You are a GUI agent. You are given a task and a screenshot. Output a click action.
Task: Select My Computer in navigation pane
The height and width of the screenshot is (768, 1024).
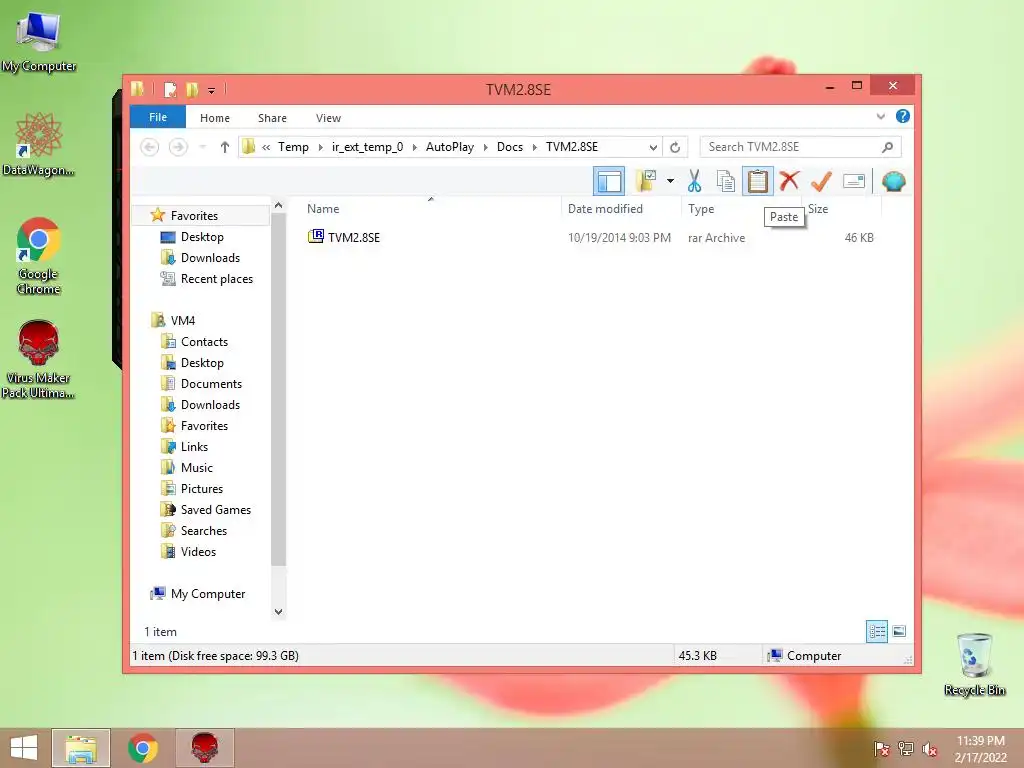click(208, 594)
